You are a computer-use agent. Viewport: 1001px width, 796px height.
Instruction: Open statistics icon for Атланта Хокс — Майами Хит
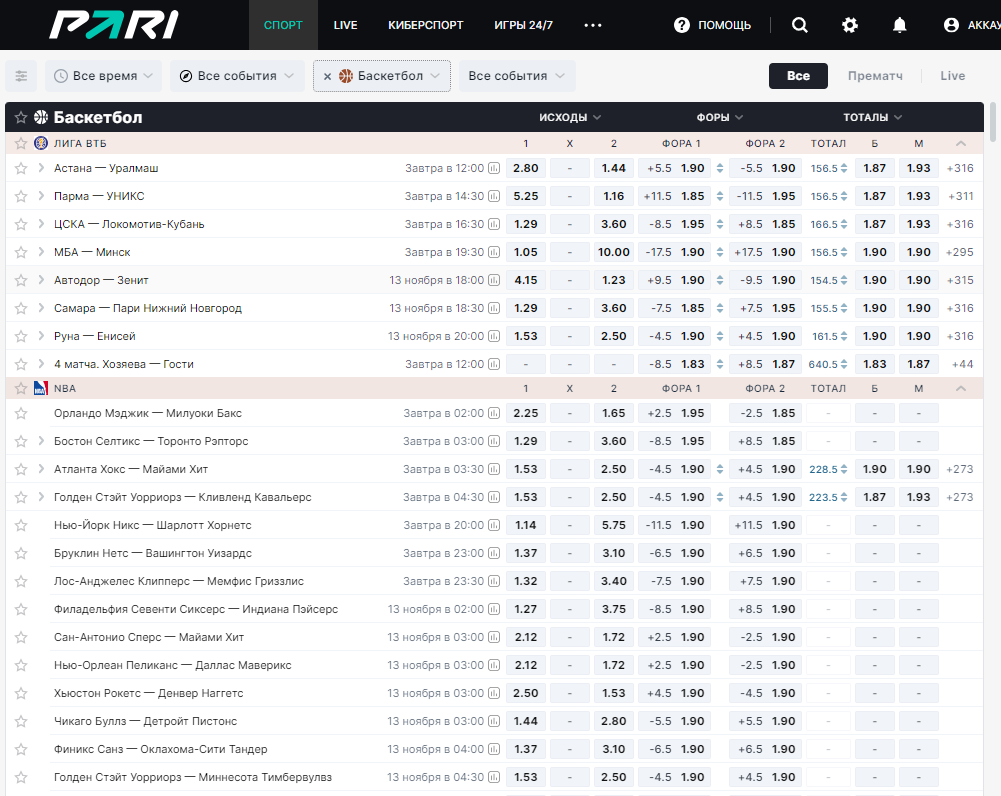[494, 469]
